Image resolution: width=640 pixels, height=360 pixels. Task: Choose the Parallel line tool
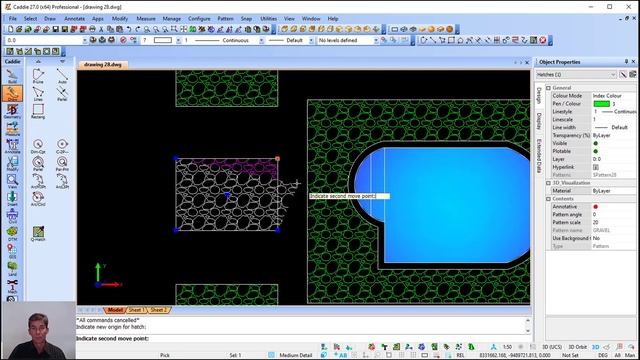pos(62,94)
